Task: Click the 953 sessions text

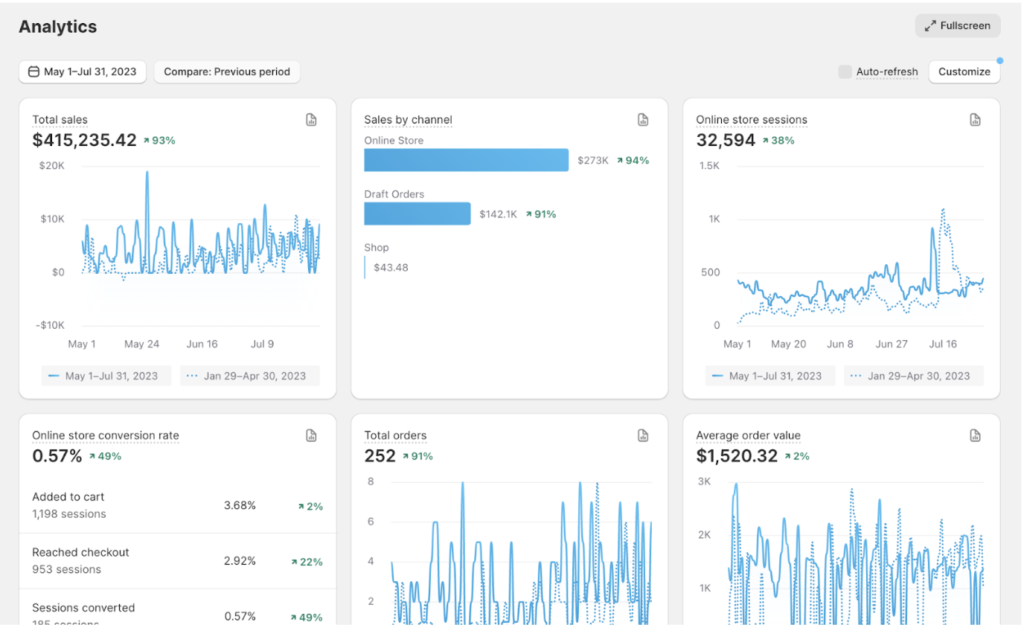Action: 67,569
